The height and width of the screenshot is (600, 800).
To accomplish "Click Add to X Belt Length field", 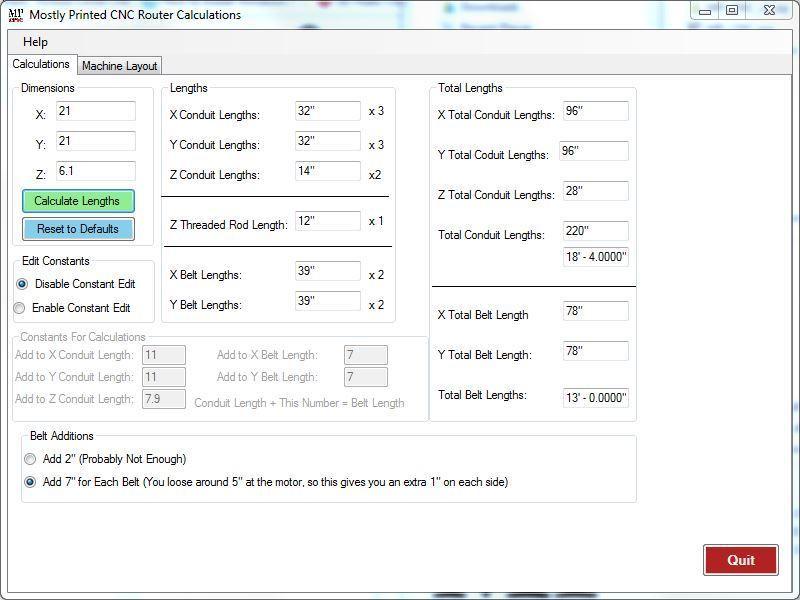I will [x=366, y=355].
